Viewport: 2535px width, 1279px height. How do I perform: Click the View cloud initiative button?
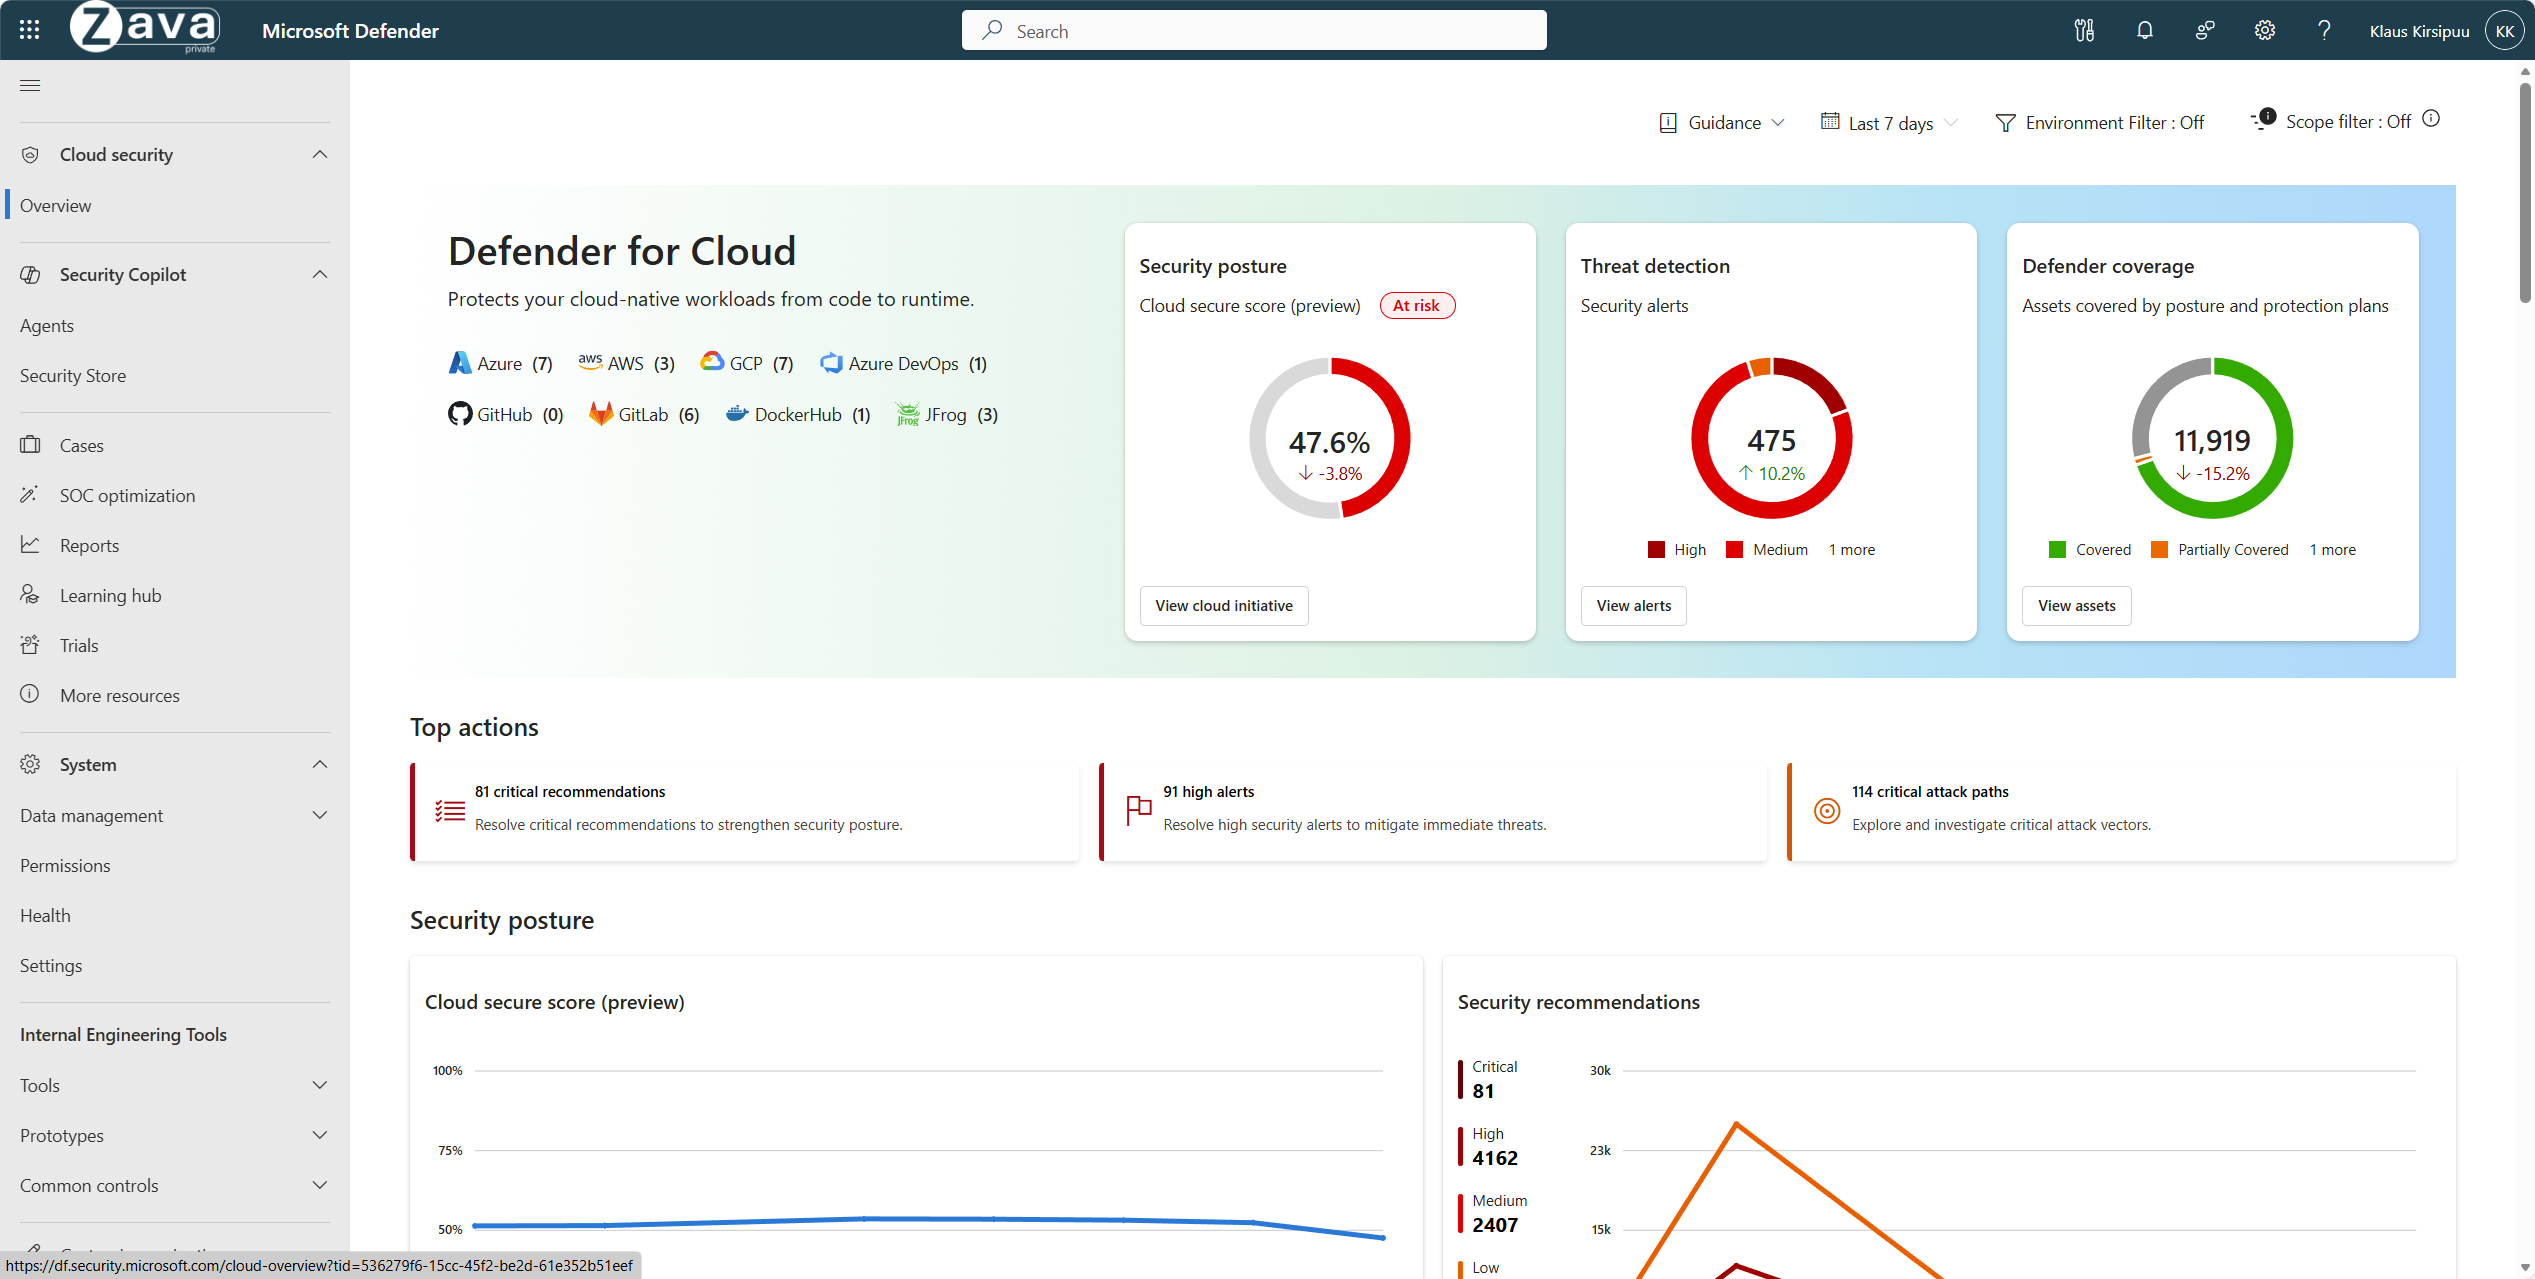(1223, 606)
